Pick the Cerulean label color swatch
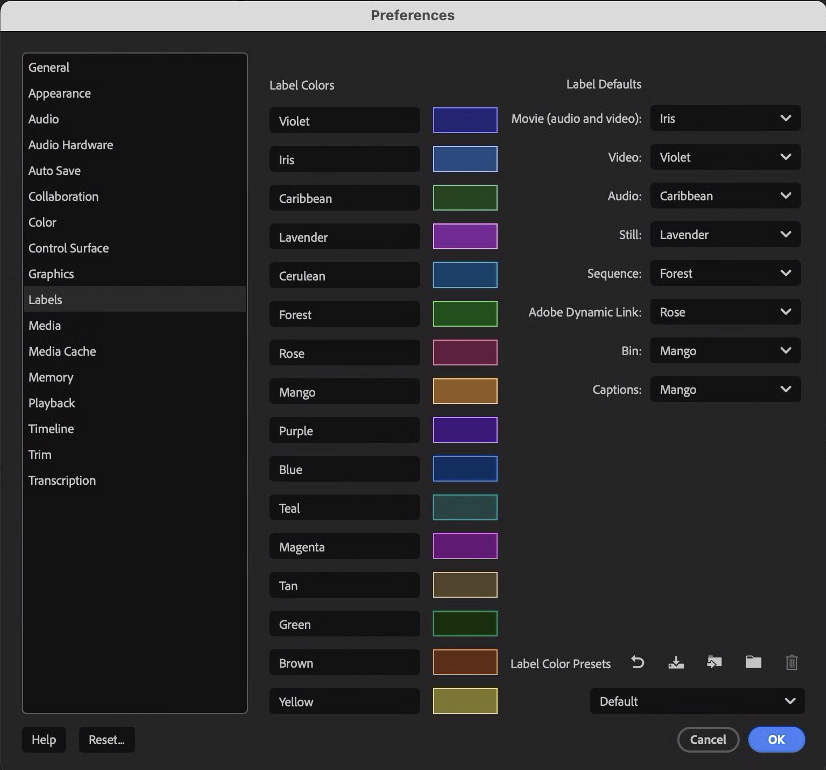 pyautogui.click(x=465, y=276)
